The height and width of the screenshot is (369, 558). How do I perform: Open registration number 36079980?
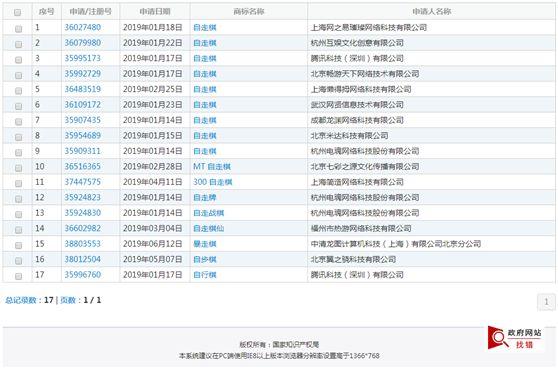83,43
